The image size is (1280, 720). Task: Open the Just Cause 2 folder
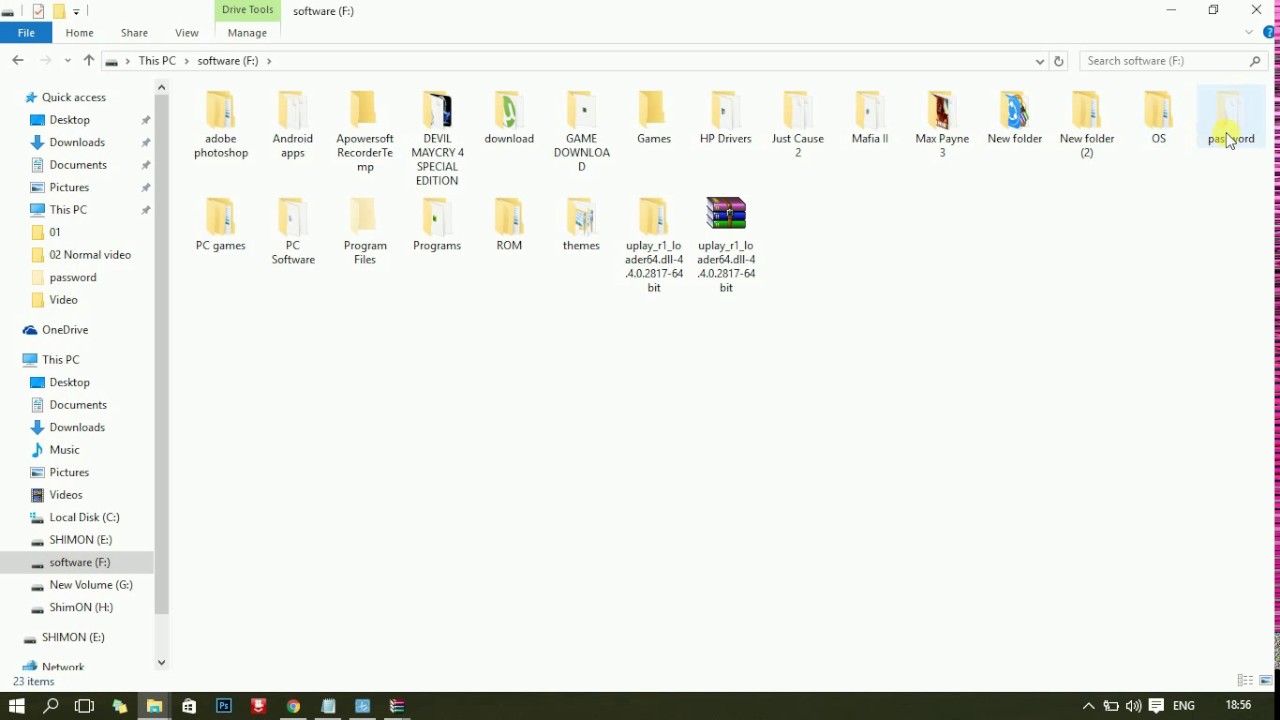tap(798, 124)
